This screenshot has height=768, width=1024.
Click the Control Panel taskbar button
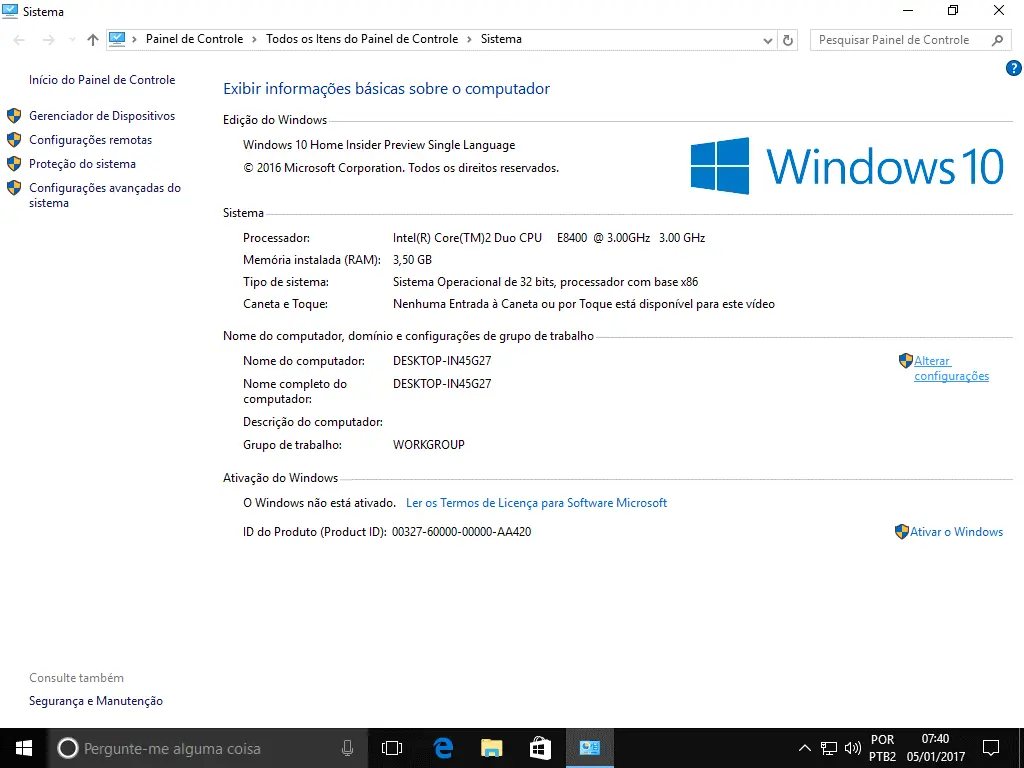coord(590,748)
